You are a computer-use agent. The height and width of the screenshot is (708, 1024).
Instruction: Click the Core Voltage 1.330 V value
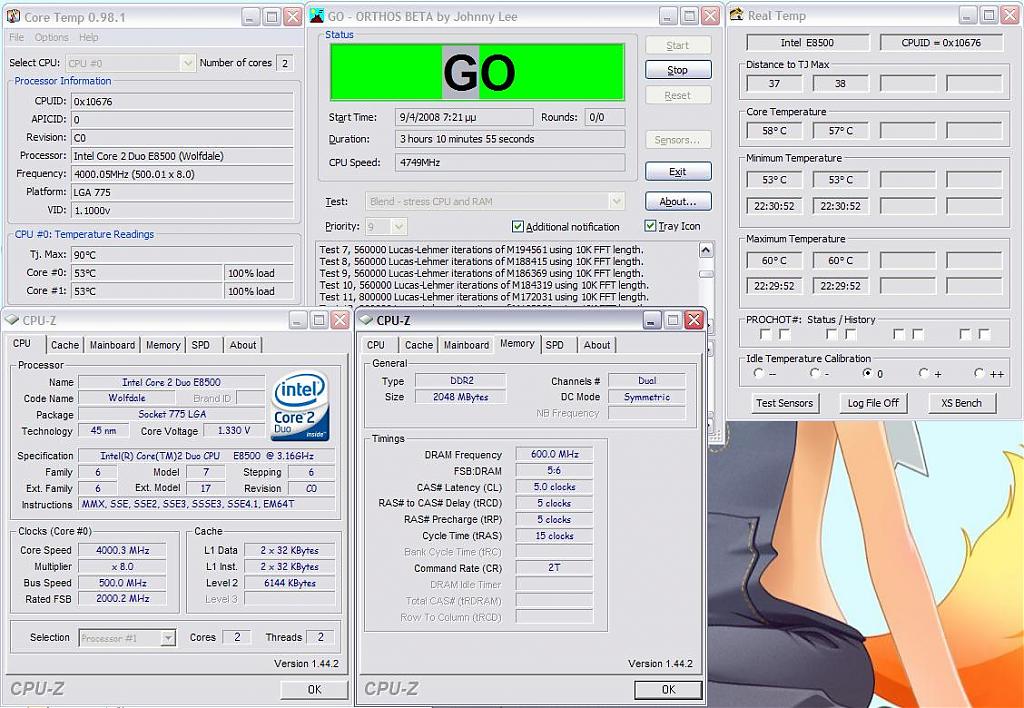coord(233,431)
